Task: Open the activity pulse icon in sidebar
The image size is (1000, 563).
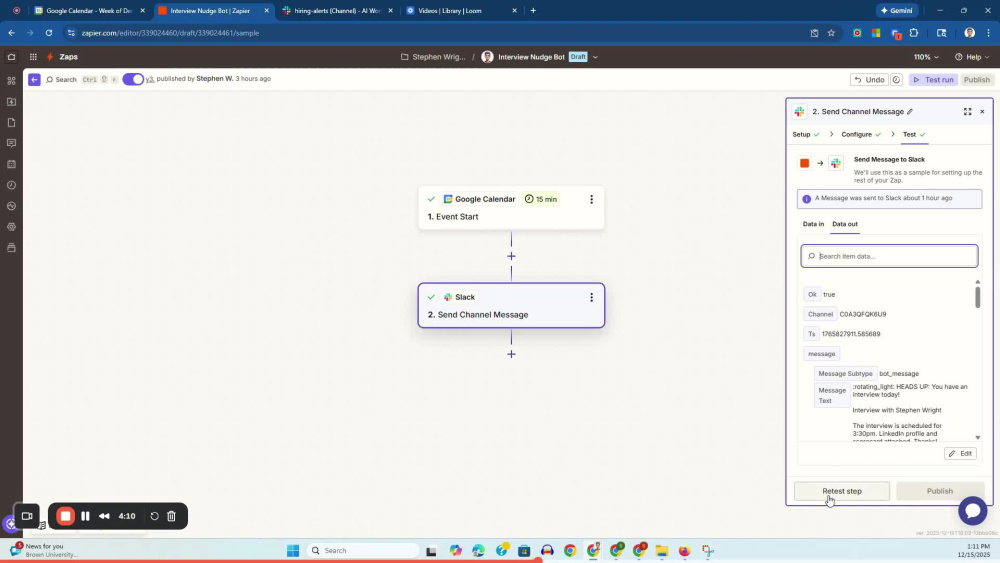Action: tap(11, 206)
